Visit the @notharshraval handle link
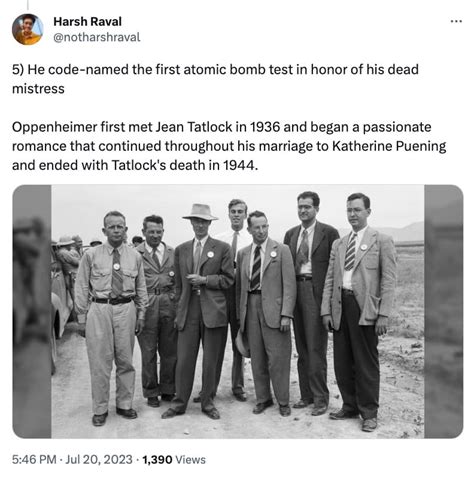The height and width of the screenshot is (478, 474). click(97, 37)
